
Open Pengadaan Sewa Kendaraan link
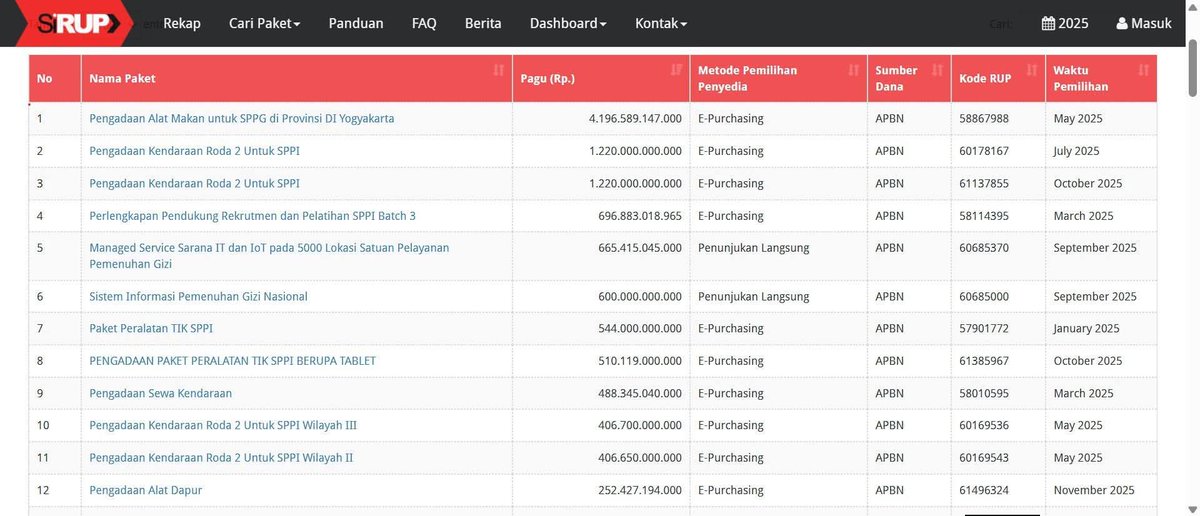[x=160, y=393]
